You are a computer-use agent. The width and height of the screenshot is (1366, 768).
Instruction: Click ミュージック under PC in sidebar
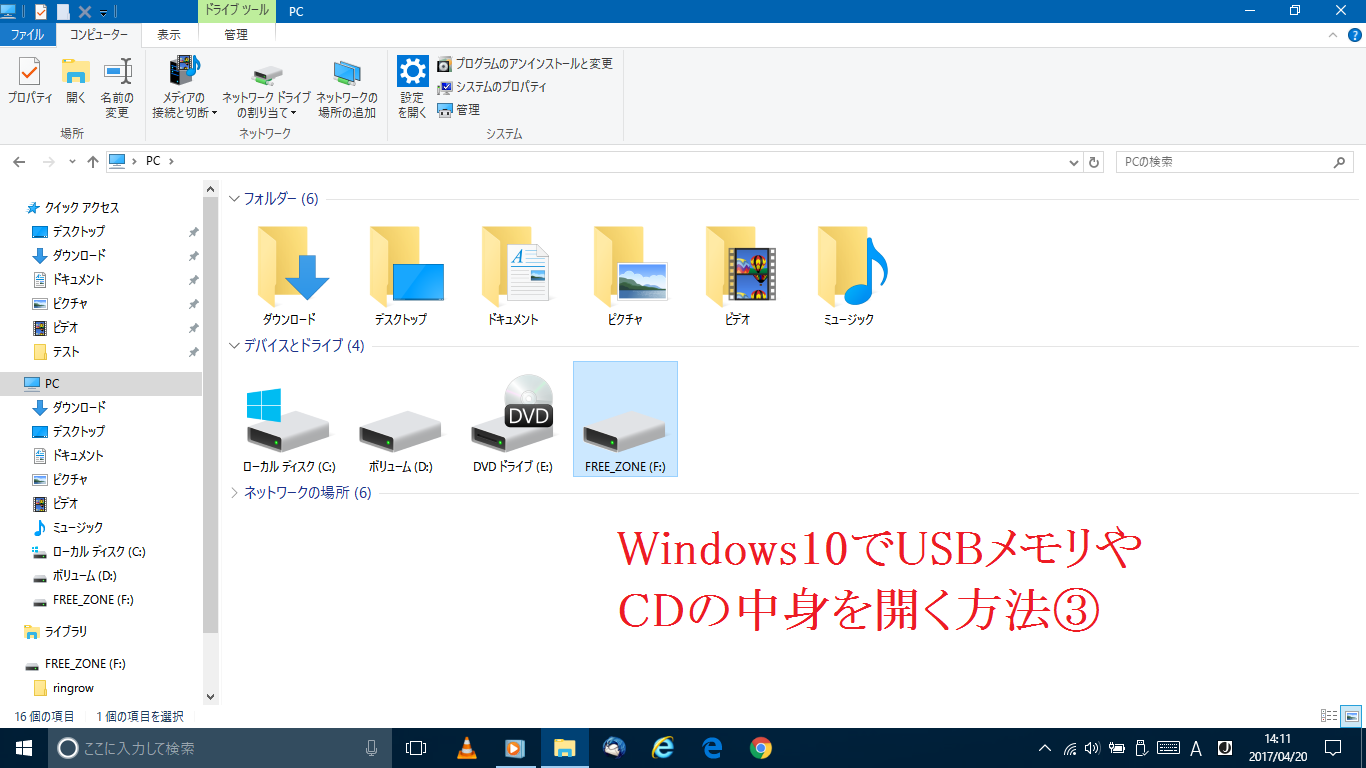click(78, 528)
